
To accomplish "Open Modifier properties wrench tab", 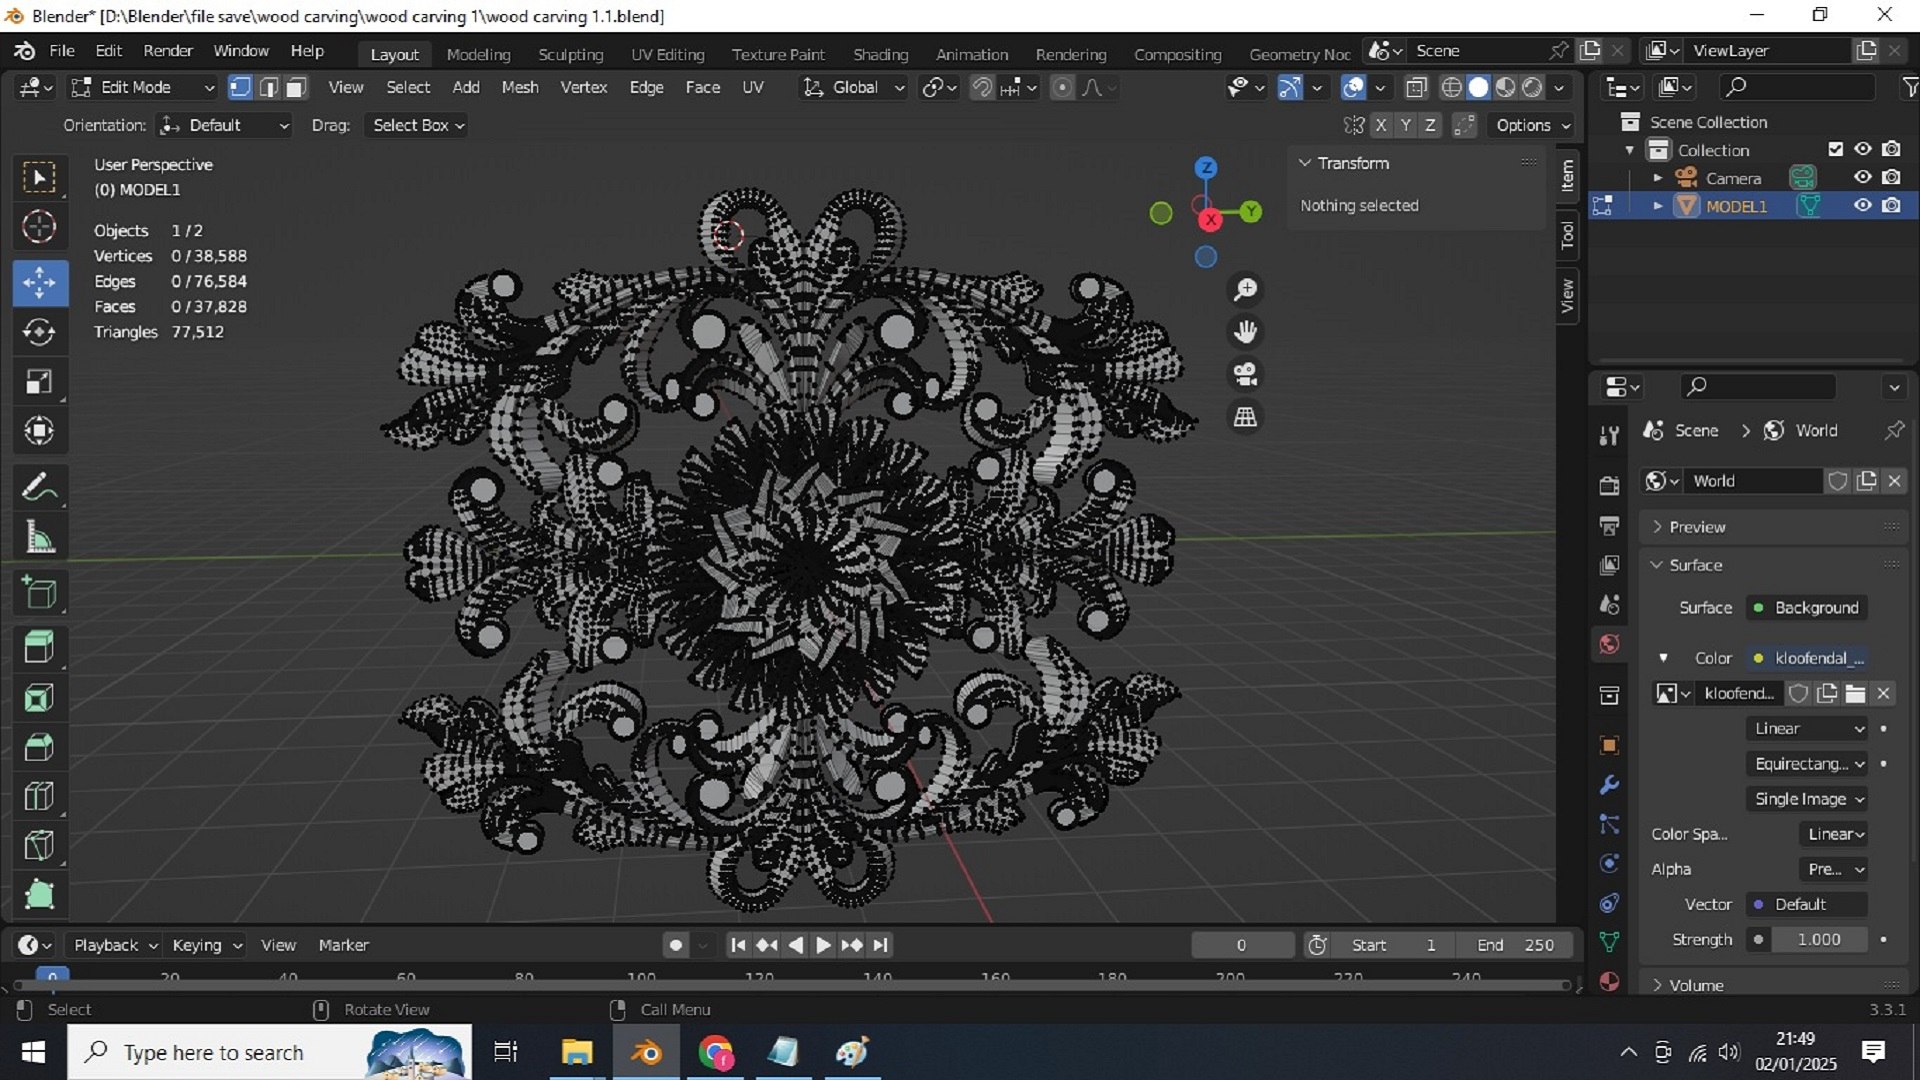I will pos(1609,785).
